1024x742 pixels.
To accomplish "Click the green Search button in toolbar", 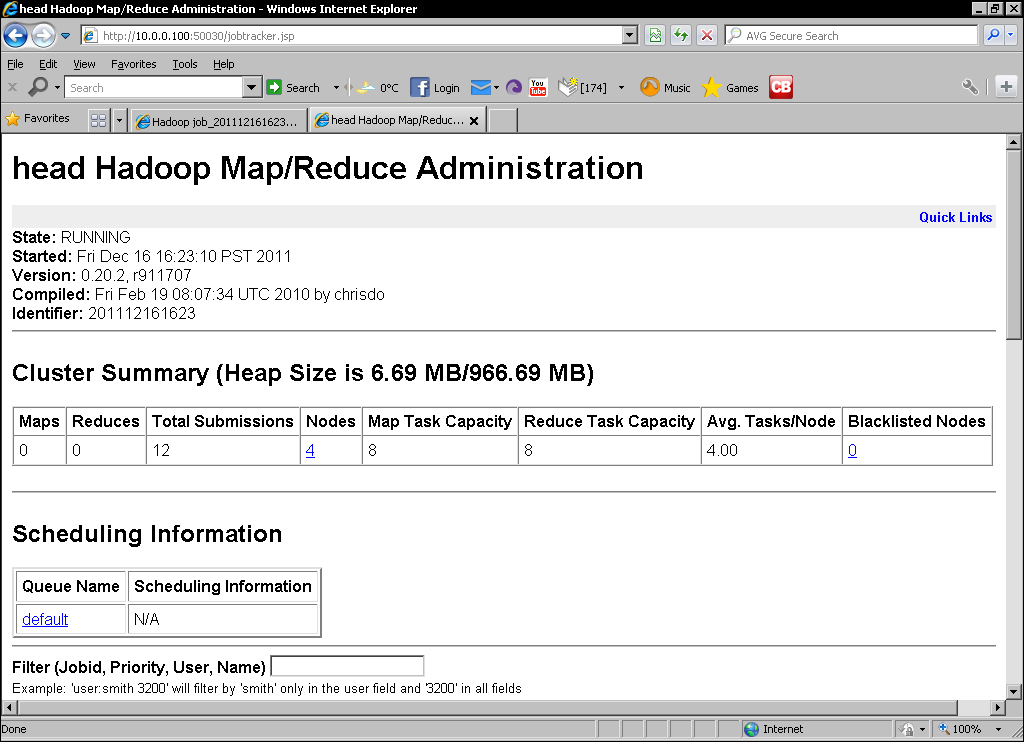I will pos(293,88).
